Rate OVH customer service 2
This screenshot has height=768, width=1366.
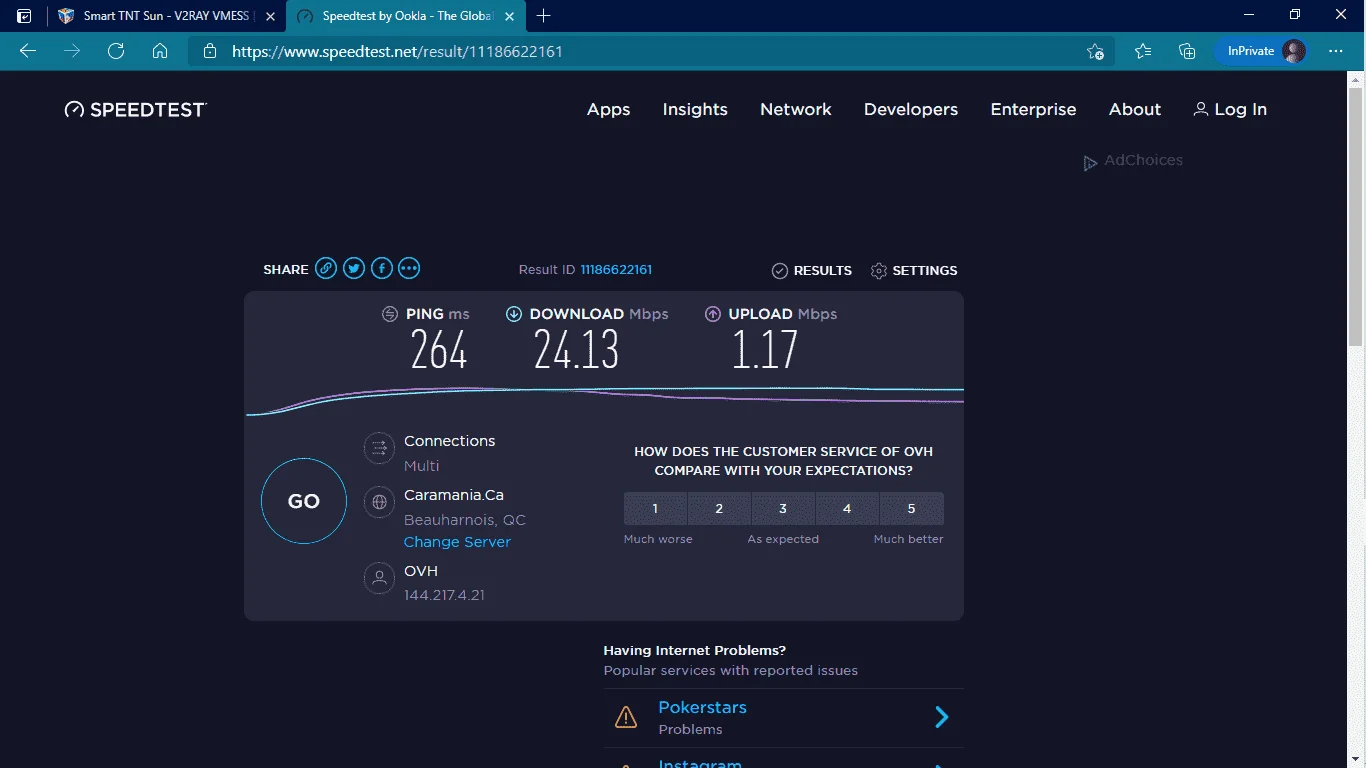[x=719, y=508]
